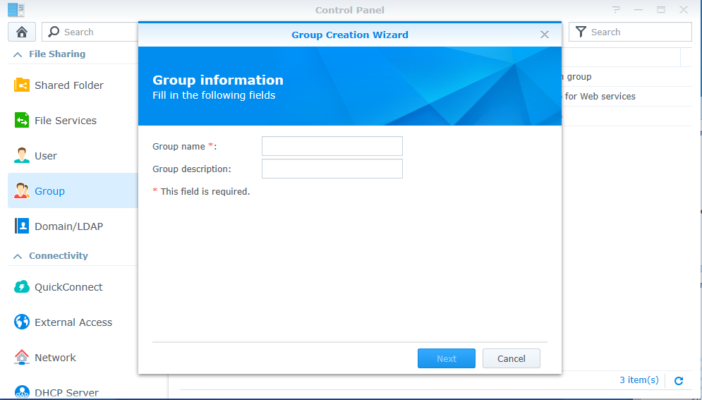
Task: Close the Group Creation Wizard dialog
Action: pos(544,34)
